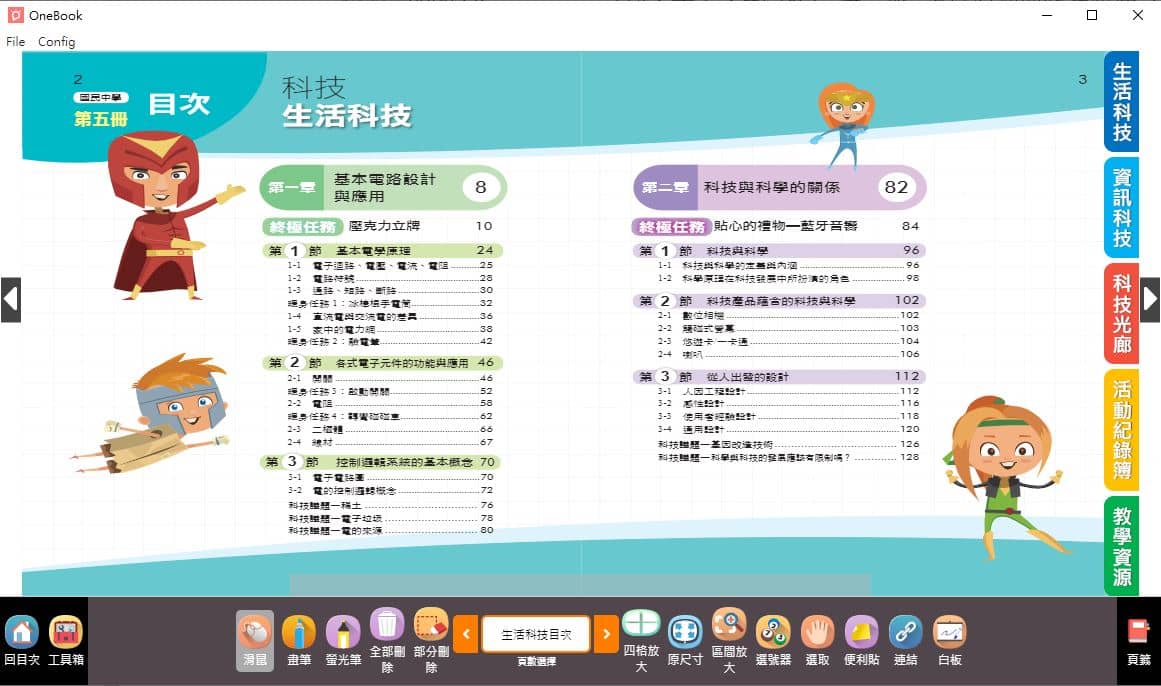Screen dimensions: 1161x686
Task: Click the 2-1 數位相機 contents row
Action: click(x=789, y=316)
